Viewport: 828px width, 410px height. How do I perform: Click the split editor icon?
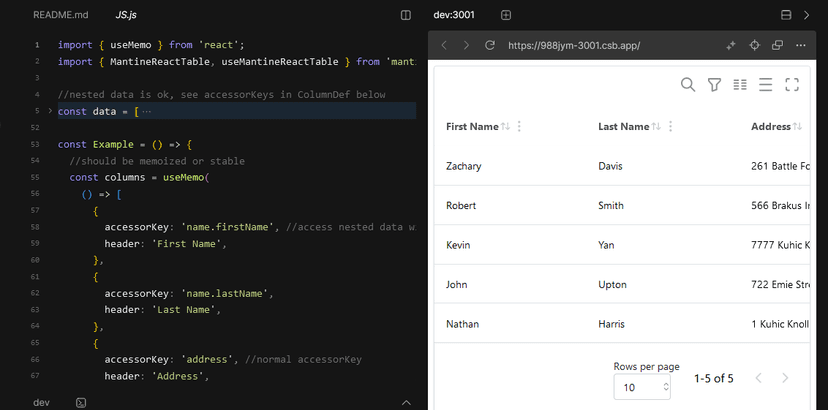click(x=406, y=15)
